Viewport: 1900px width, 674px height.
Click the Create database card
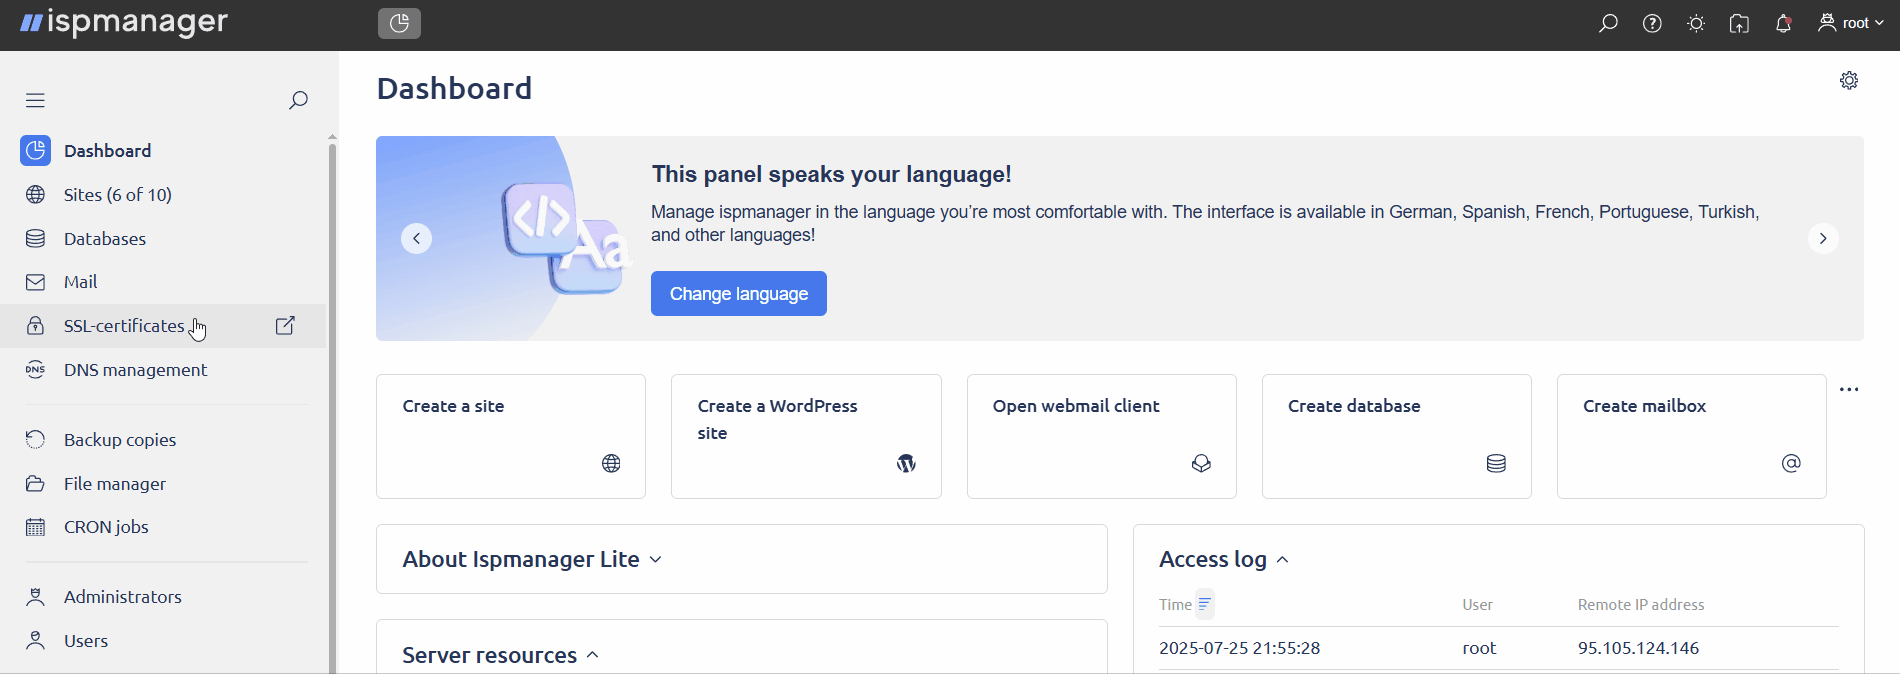(1397, 437)
